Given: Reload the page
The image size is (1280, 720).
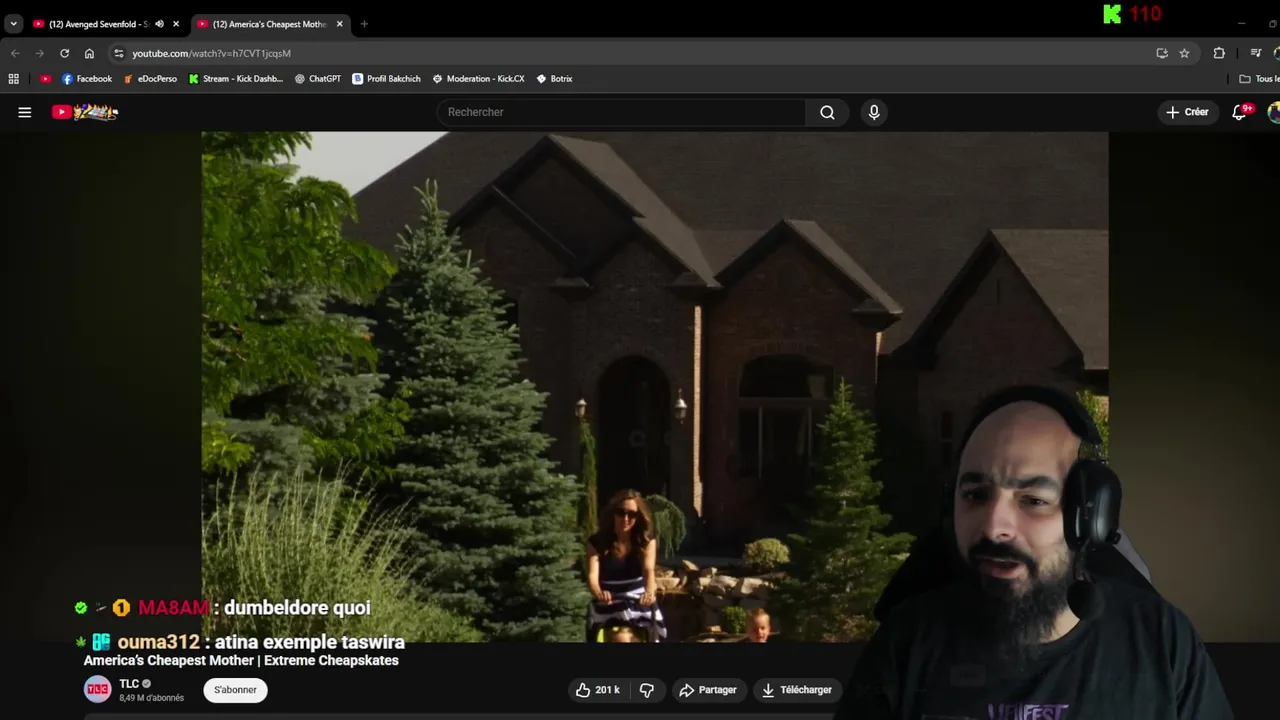Looking at the screenshot, I should pyautogui.click(x=64, y=53).
